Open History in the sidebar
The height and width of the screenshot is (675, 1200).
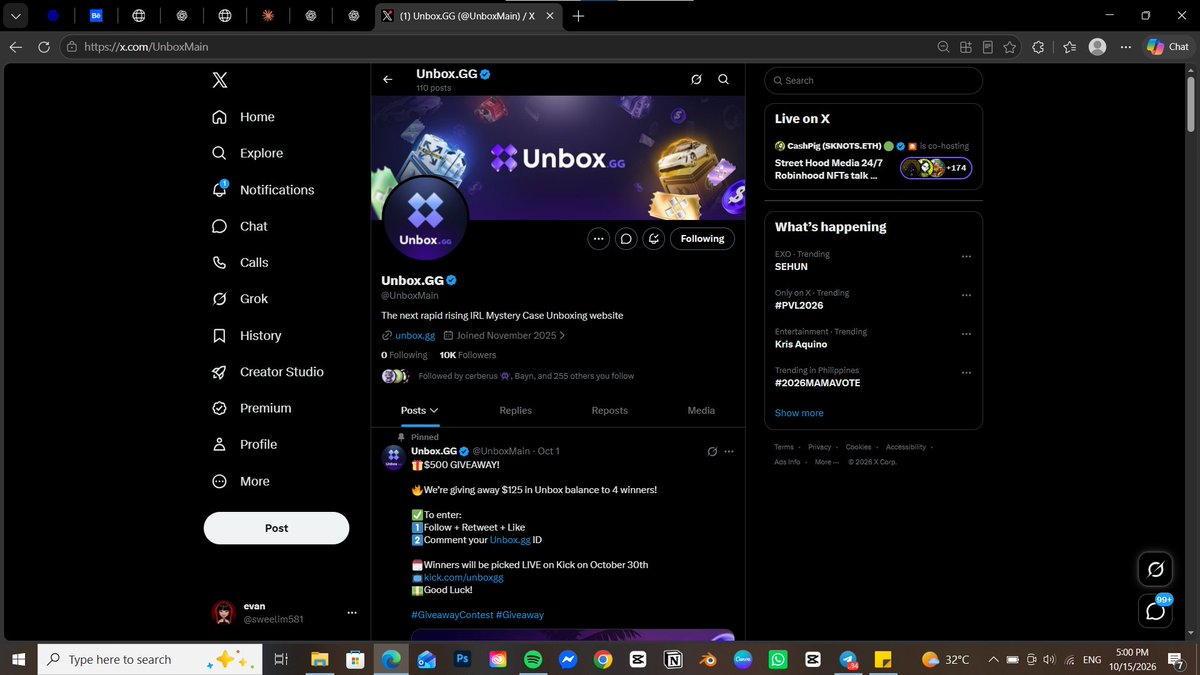247,335
